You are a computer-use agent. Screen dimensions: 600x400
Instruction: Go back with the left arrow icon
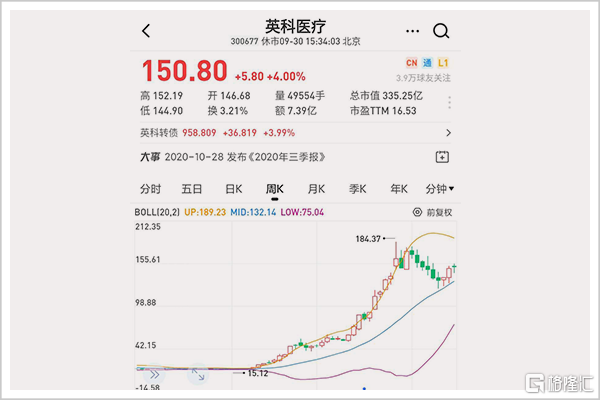click(x=146, y=31)
